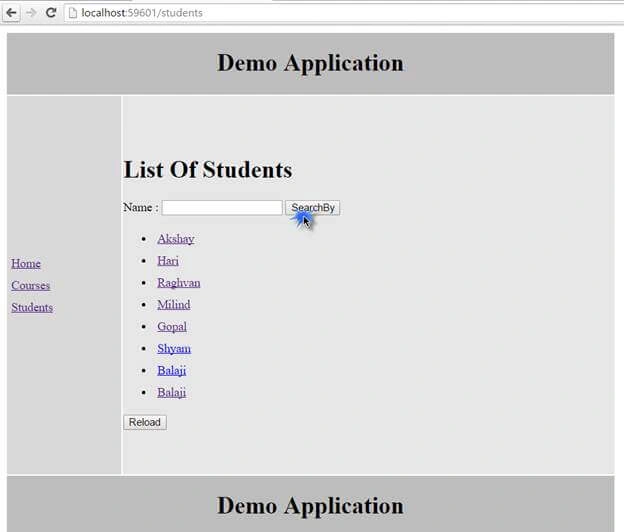Go back with the browser back arrow
624x532 pixels.
(11, 13)
